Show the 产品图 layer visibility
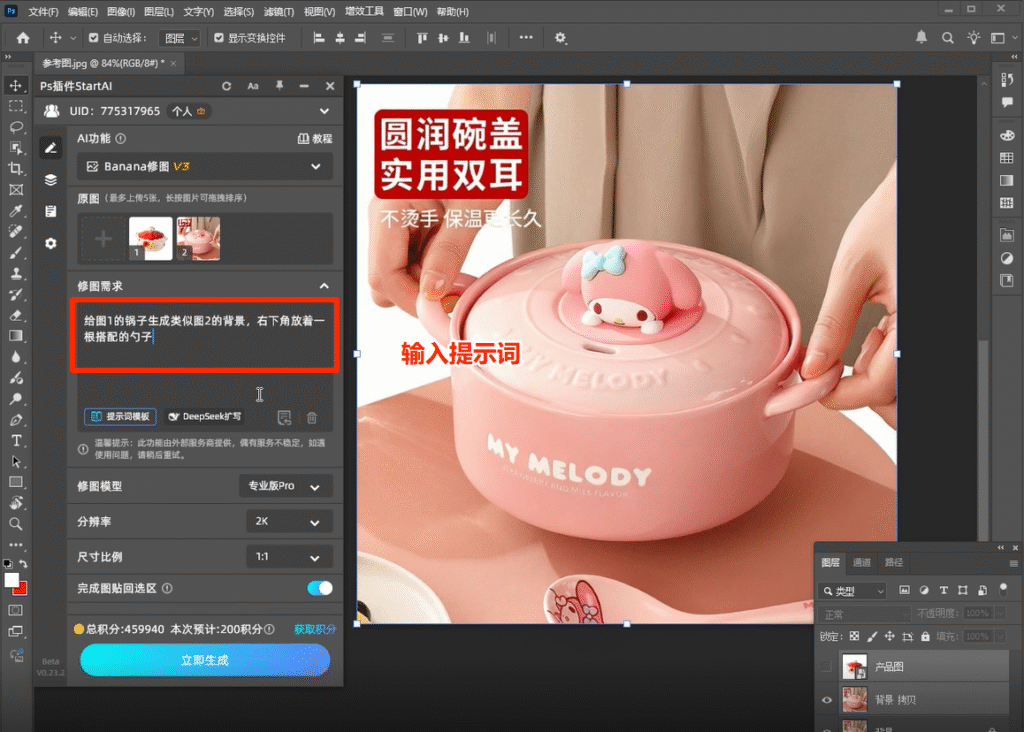The width and height of the screenshot is (1024, 732). point(827,667)
